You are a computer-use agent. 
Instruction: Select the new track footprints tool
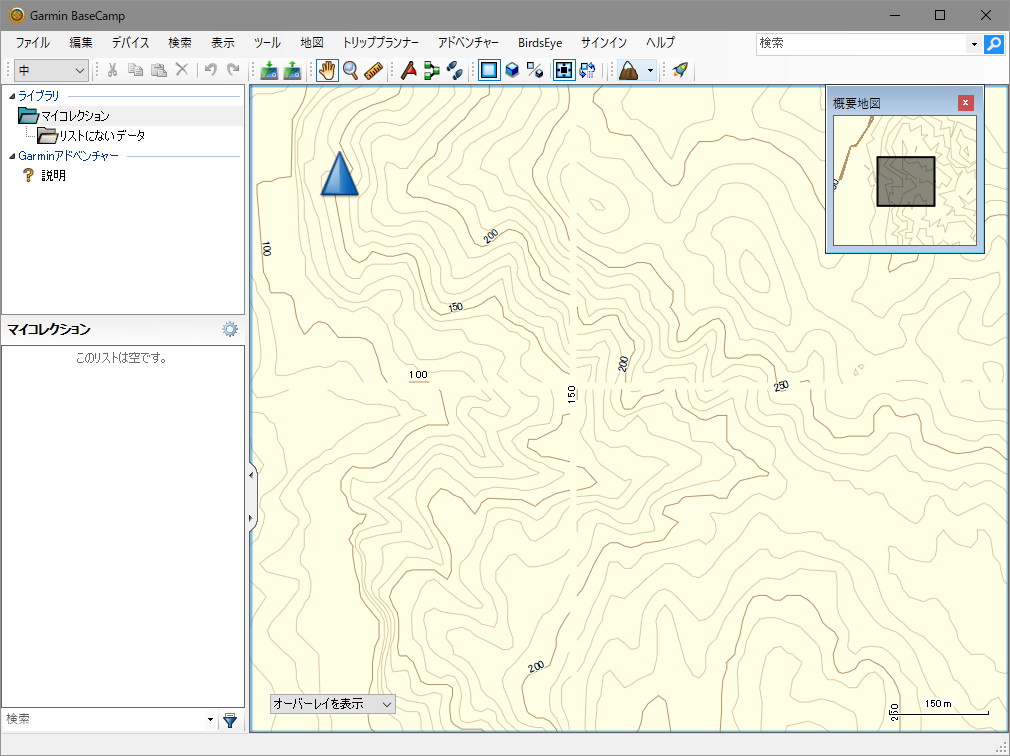455,70
